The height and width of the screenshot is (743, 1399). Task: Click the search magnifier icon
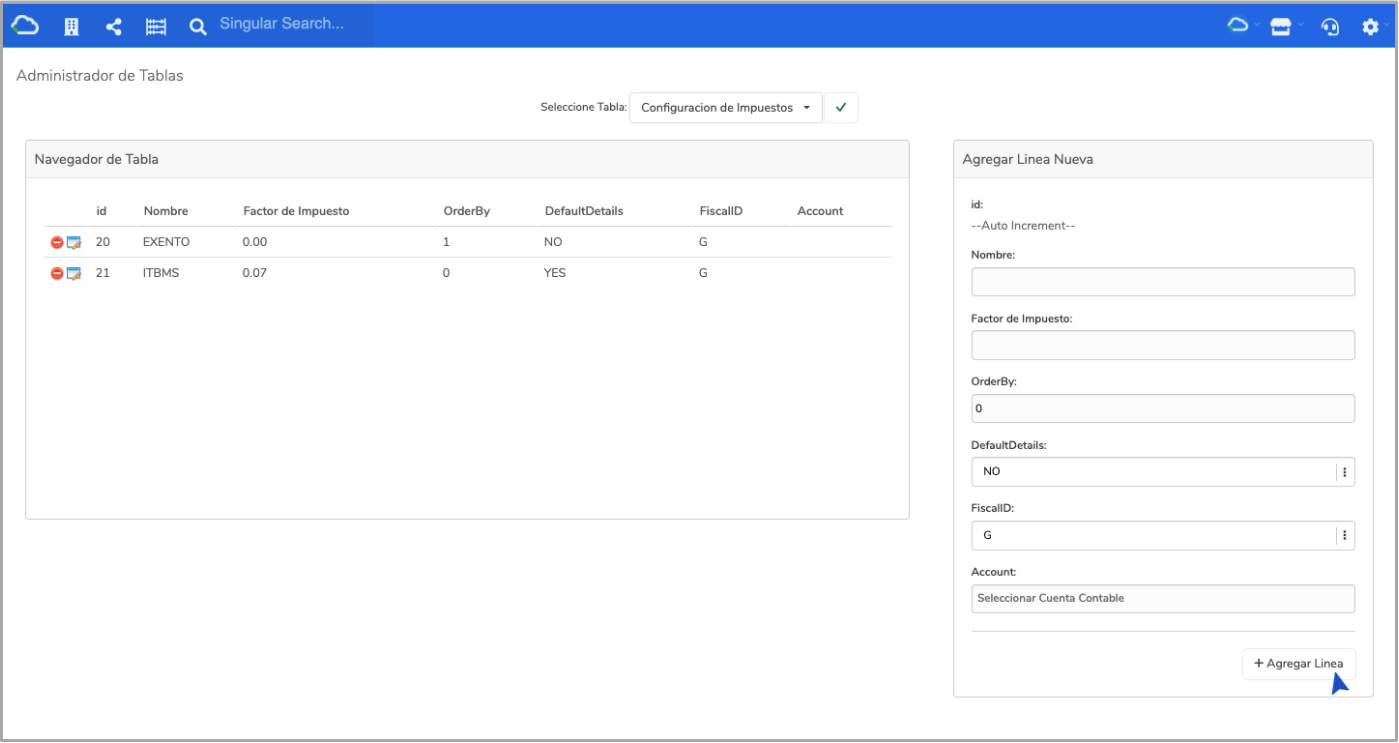[x=198, y=27]
